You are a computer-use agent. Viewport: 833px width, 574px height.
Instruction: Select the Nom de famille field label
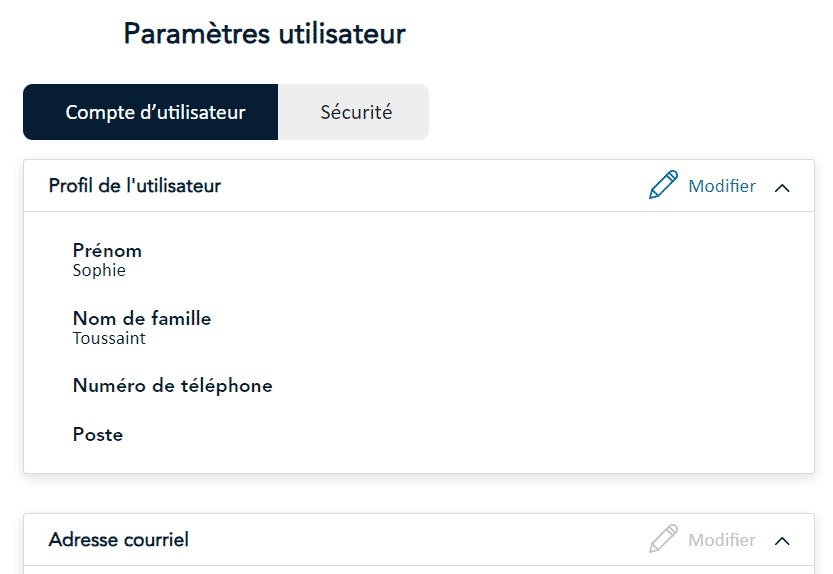(x=142, y=318)
